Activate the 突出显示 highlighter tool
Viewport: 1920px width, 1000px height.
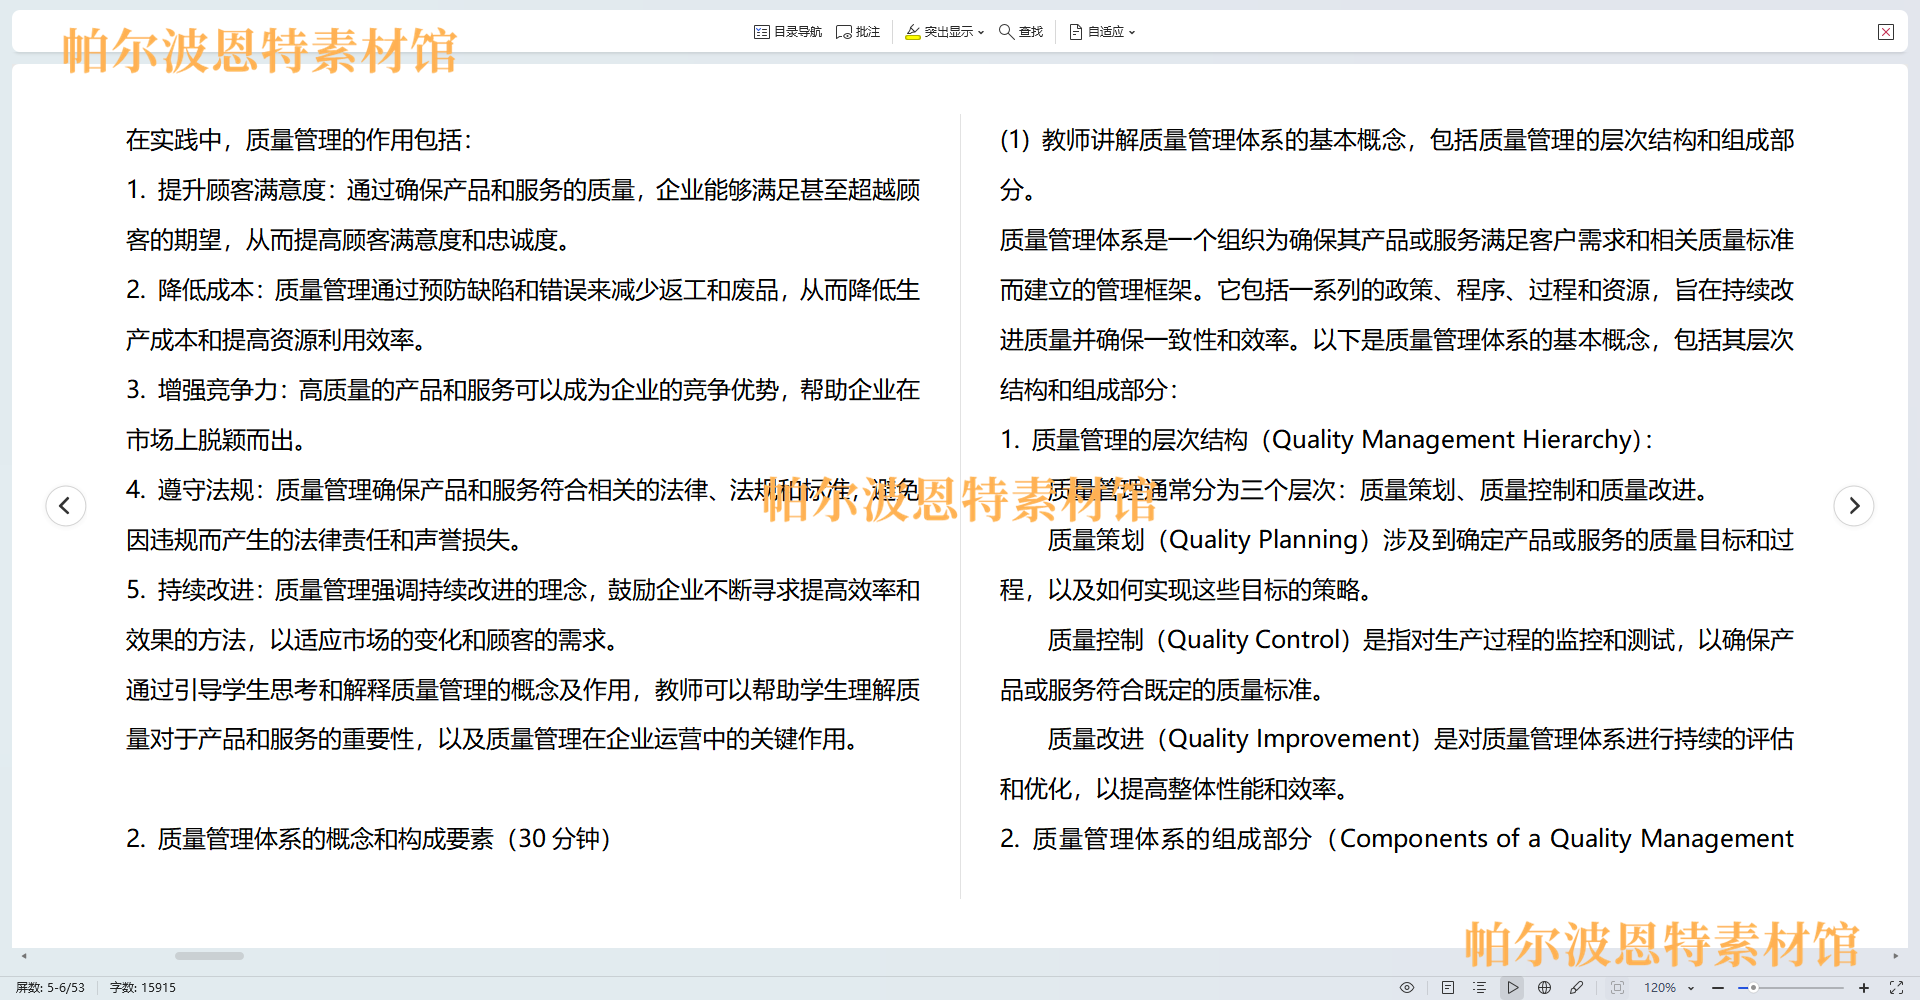[939, 32]
